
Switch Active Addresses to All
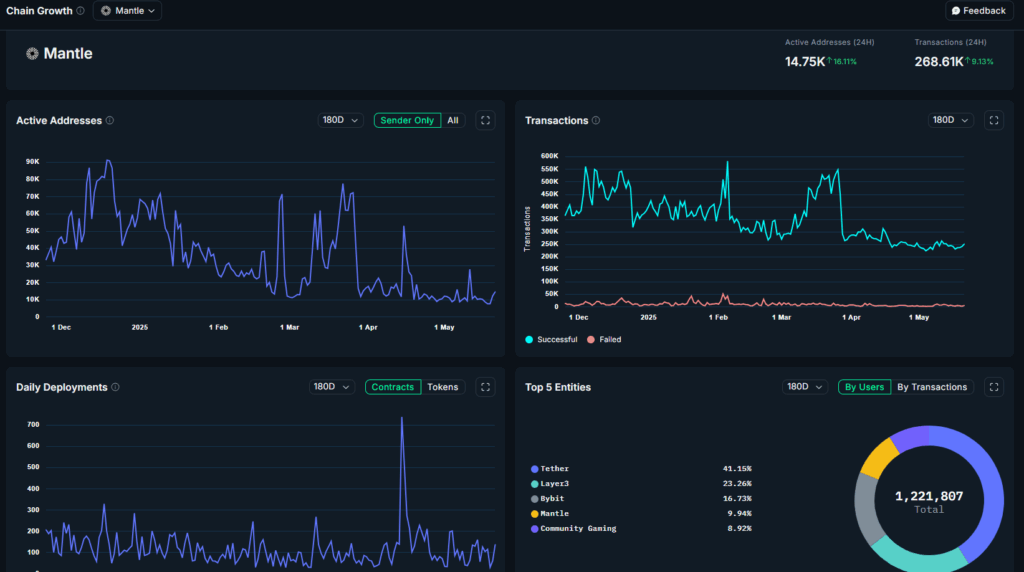(x=453, y=120)
